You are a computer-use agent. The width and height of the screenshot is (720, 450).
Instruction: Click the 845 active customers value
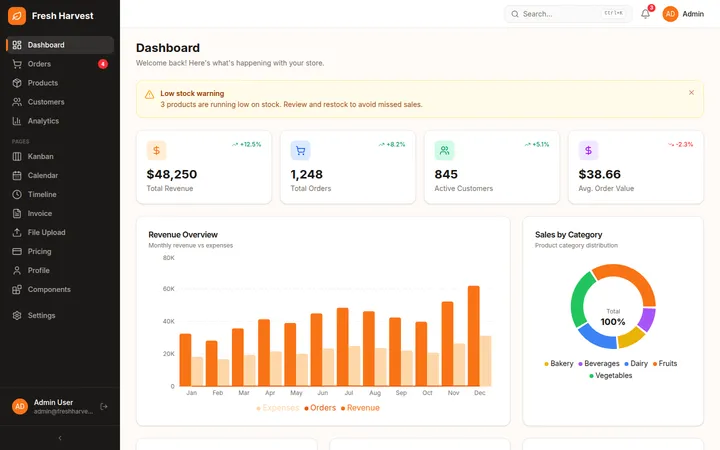pos(446,174)
